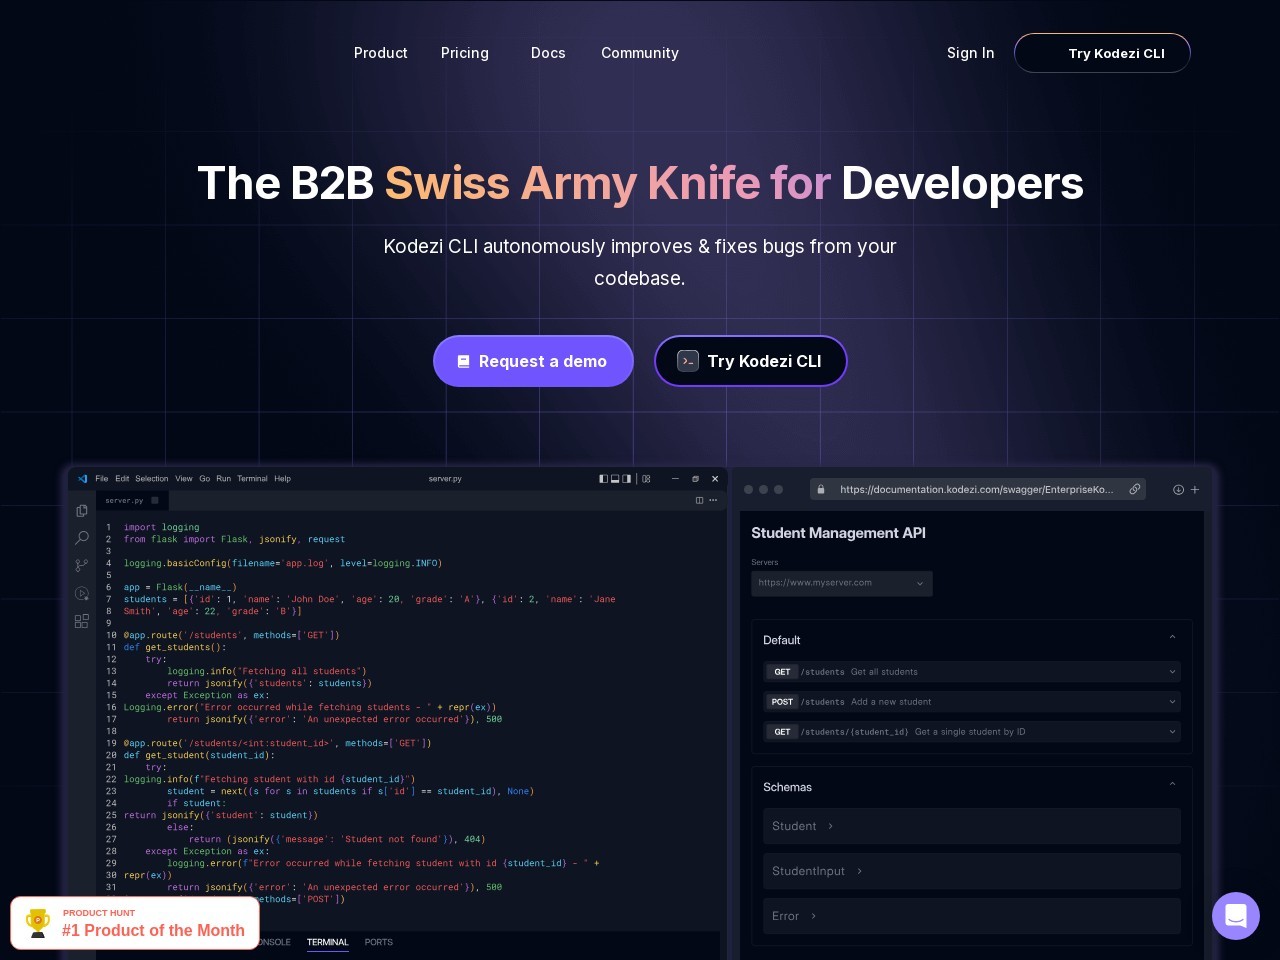This screenshot has height=960, width=1280.
Task: Open the File menu in editor
Action: [102, 479]
